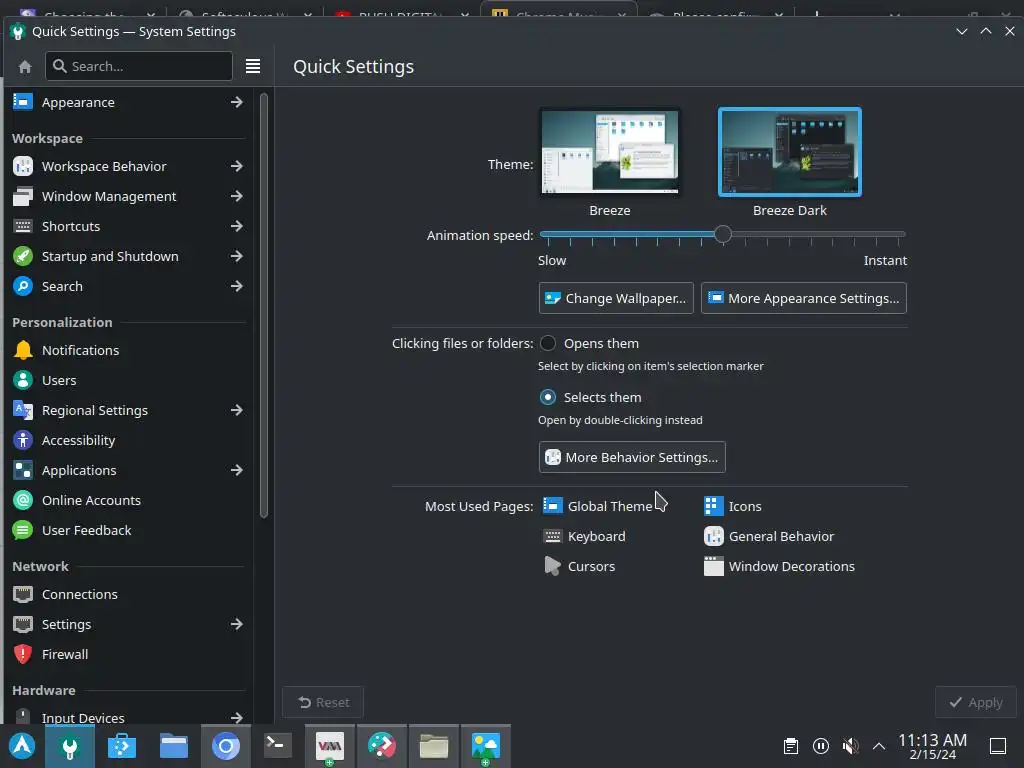
Task: Click the Cursors page icon
Action: coord(552,566)
